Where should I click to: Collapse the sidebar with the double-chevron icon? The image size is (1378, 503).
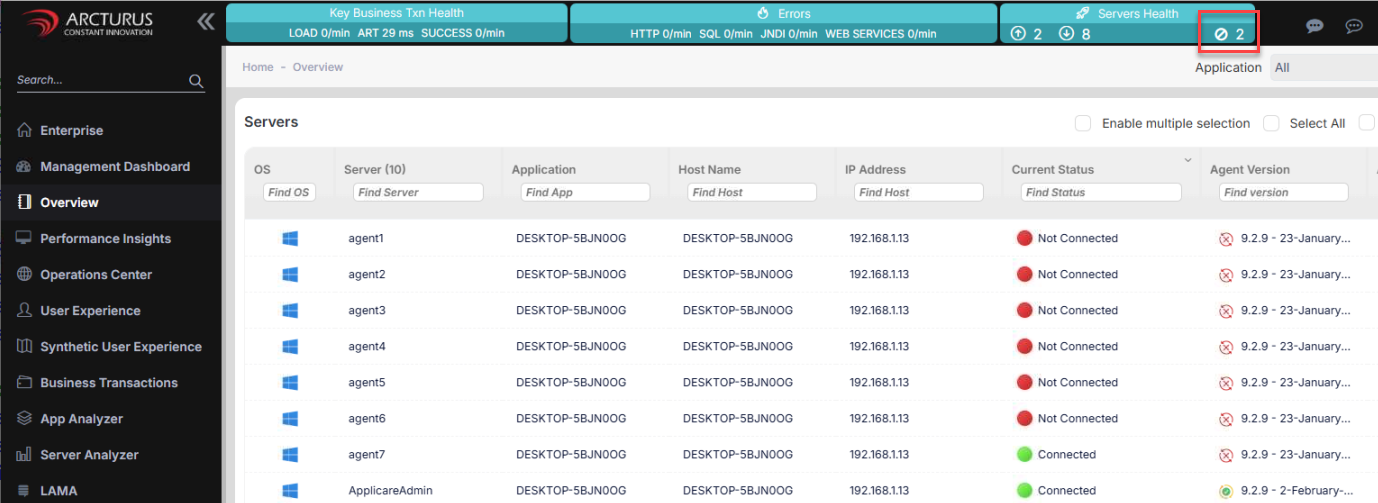(206, 21)
